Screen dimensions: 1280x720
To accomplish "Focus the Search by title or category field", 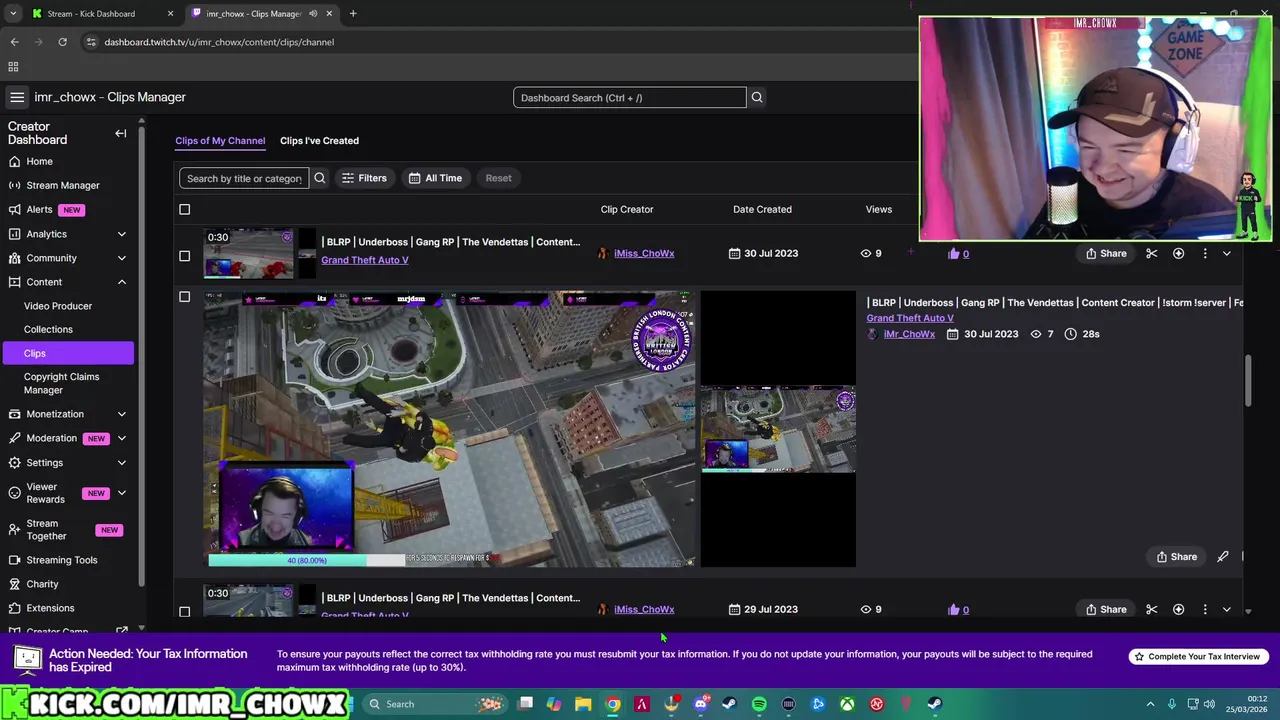I will [244, 178].
